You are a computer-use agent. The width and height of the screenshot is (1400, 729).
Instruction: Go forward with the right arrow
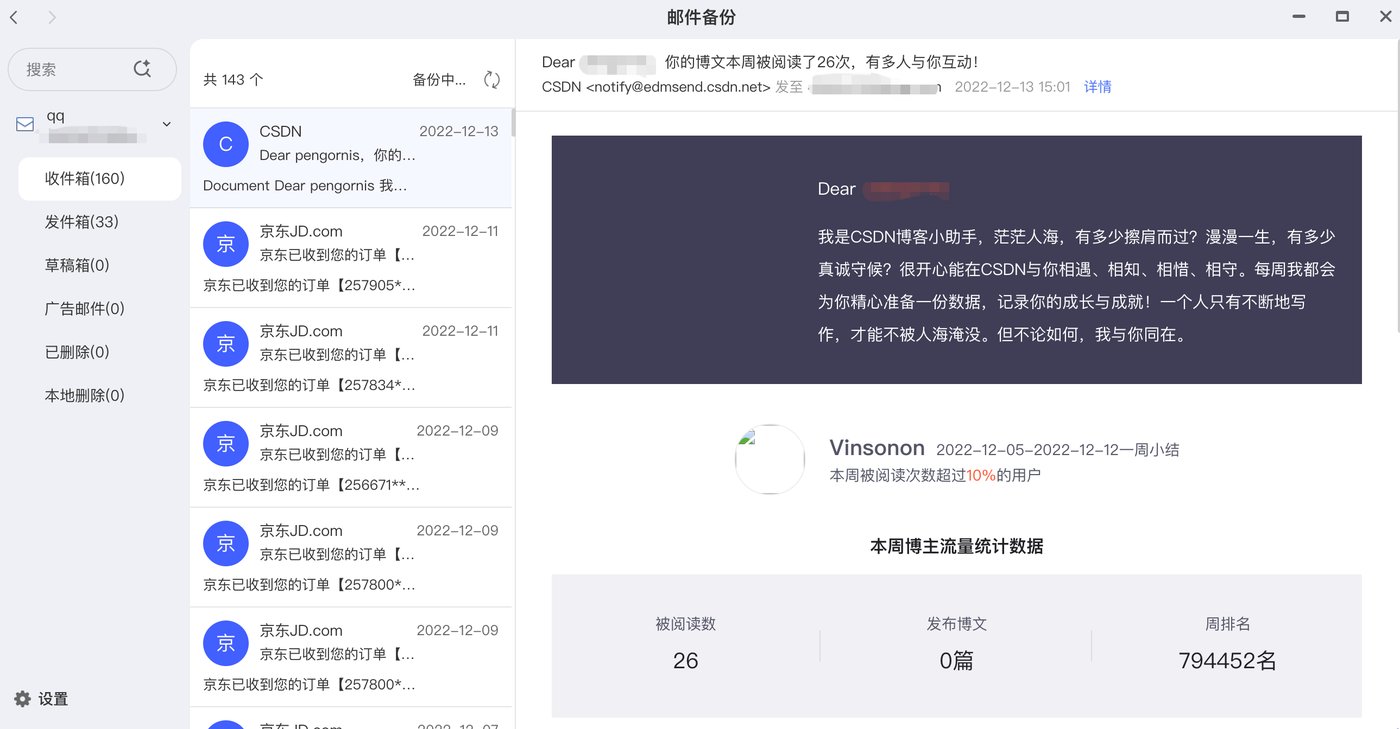click(x=52, y=17)
